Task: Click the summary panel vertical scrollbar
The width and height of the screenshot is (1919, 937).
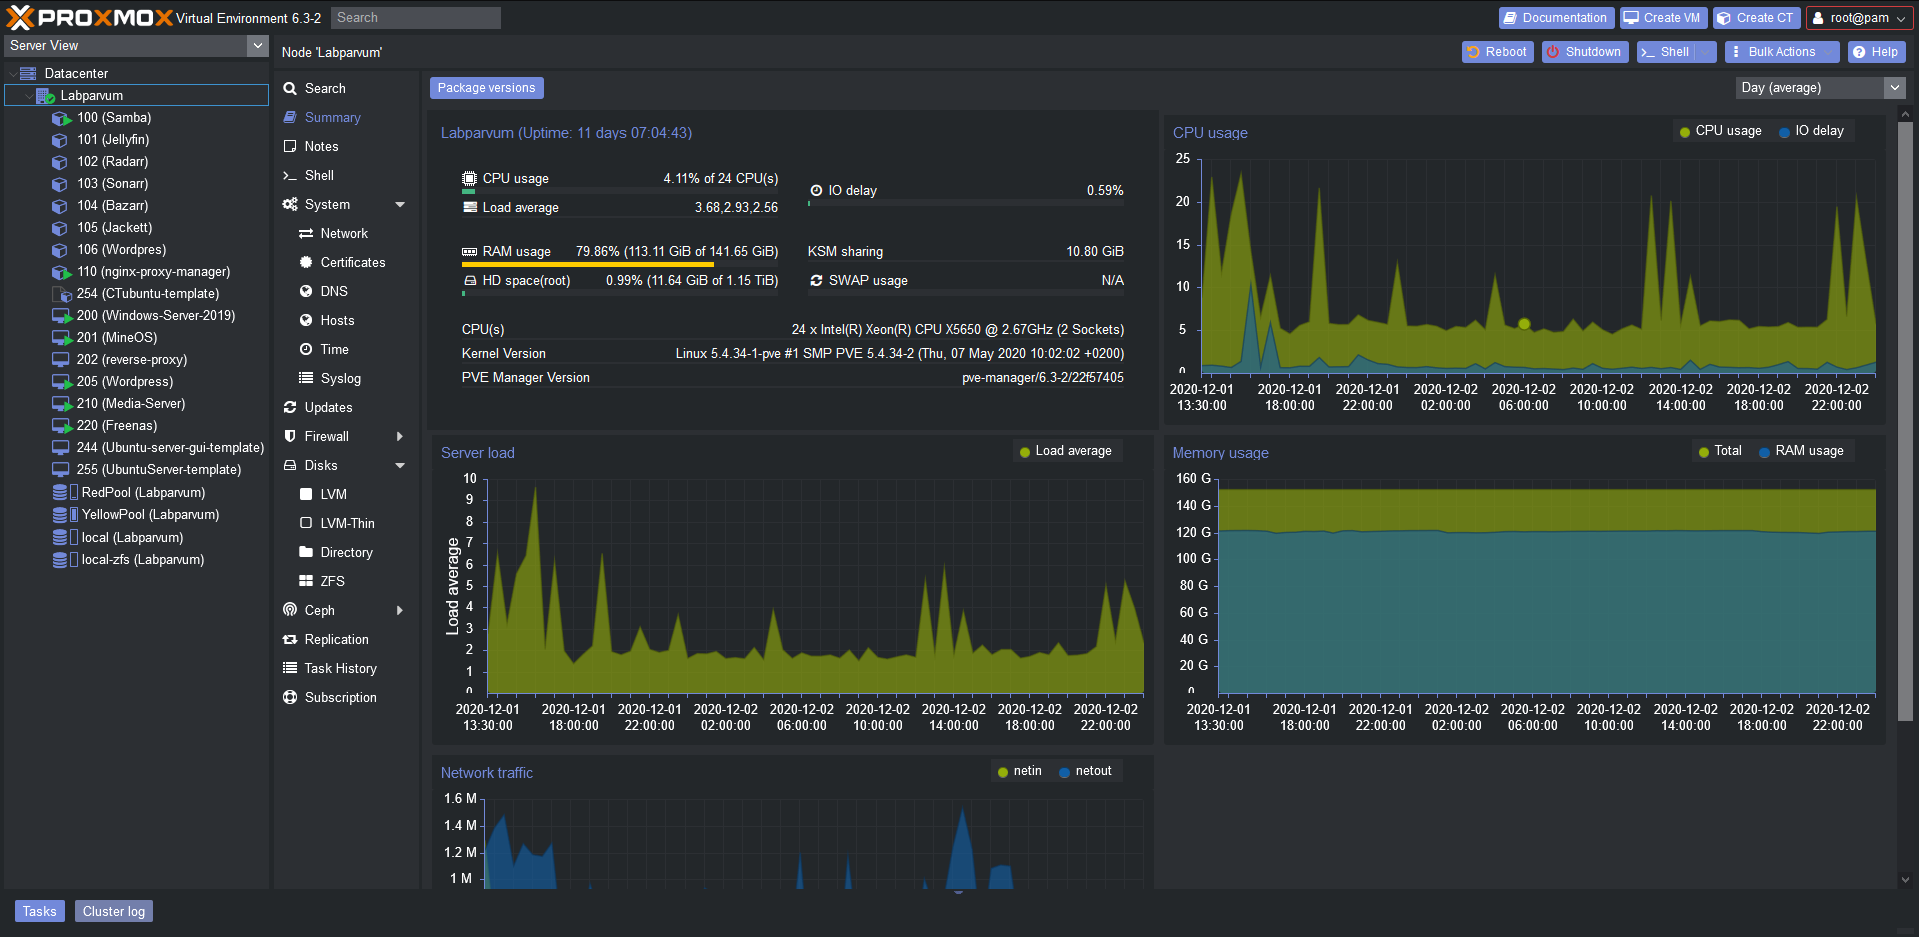Action: coord(1905,420)
